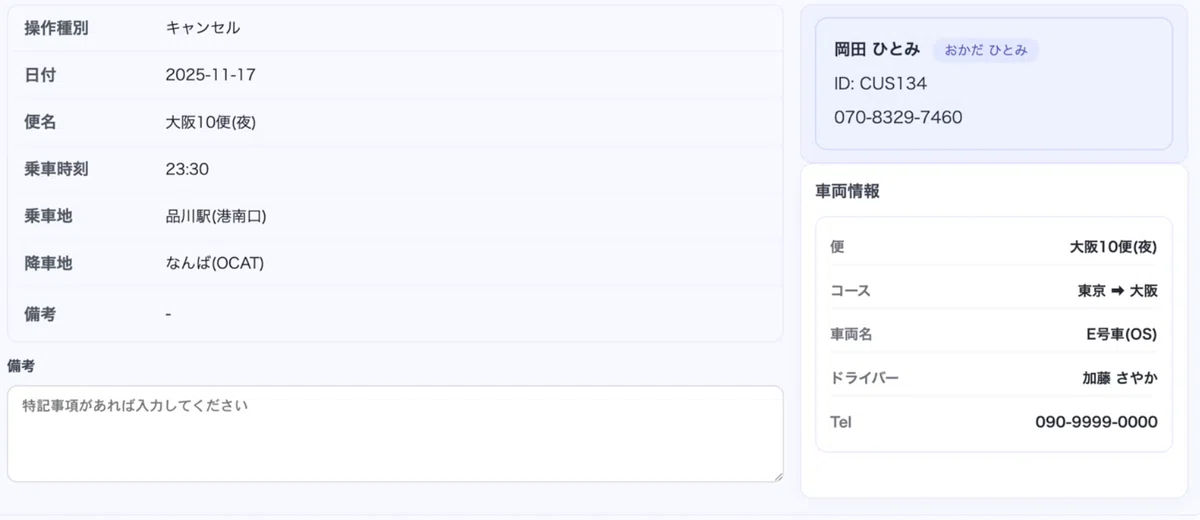Screen dimensions: 1200x520
Task: Click boarding place 品川駅(港南口)
Action: click(x=216, y=216)
